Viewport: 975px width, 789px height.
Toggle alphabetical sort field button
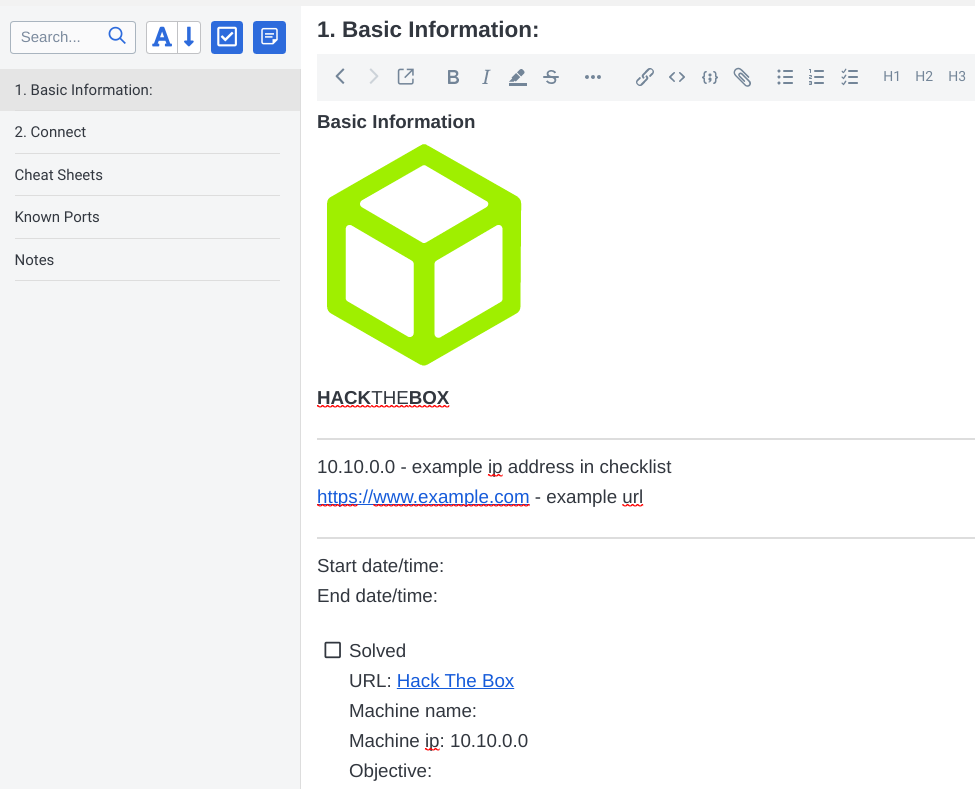pos(162,37)
